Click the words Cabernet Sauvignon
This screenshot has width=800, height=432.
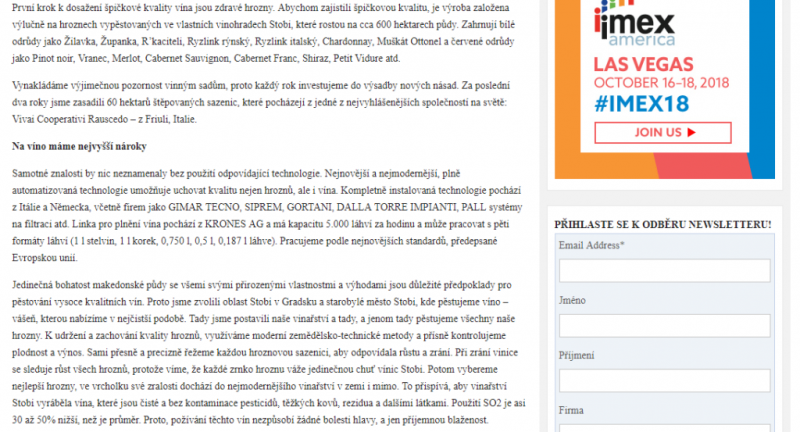[x=187, y=58]
